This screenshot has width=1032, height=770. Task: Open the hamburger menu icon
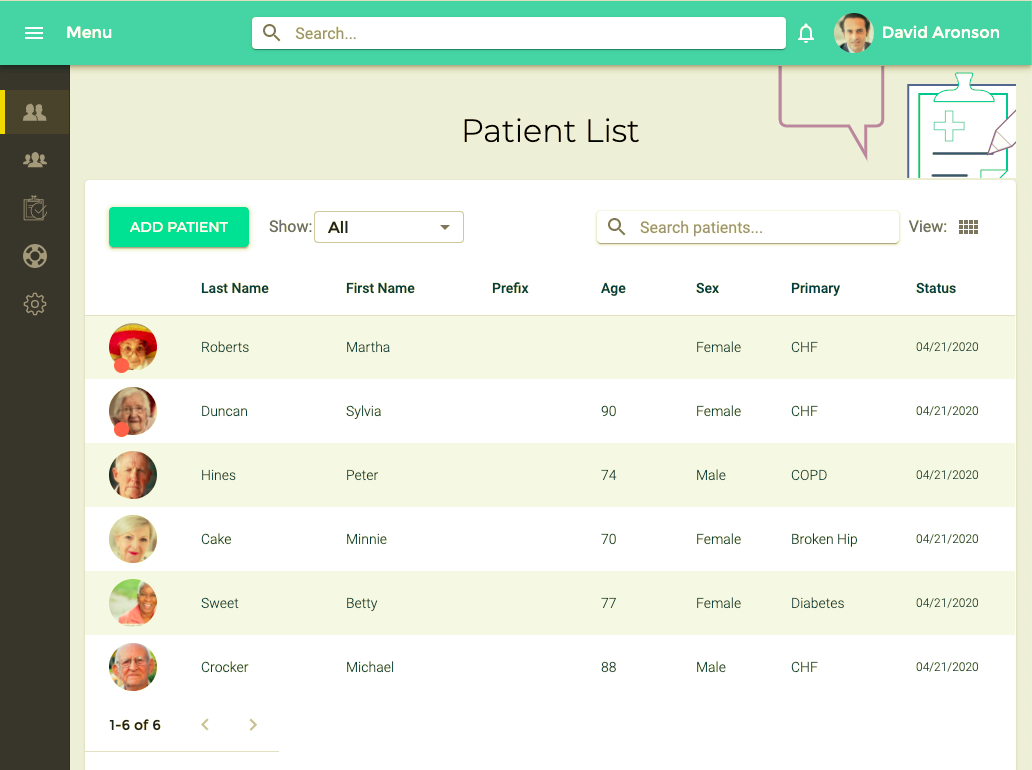pyautogui.click(x=34, y=33)
